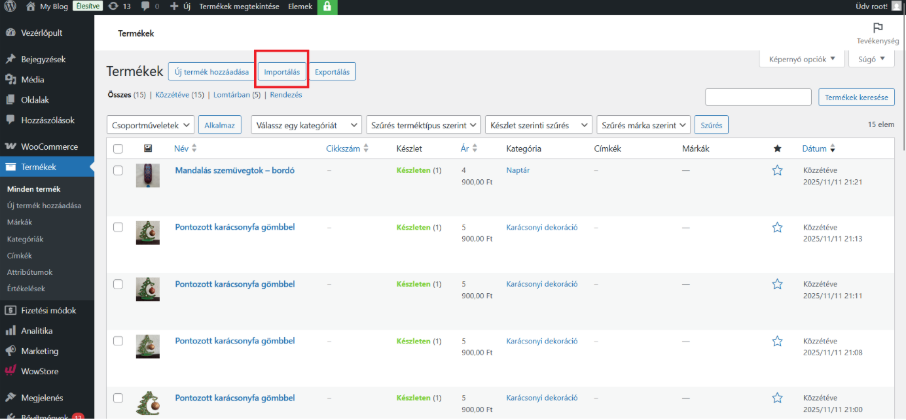The height and width of the screenshot is (420, 906).
Task: Click the product search input field
Action: 758,96
